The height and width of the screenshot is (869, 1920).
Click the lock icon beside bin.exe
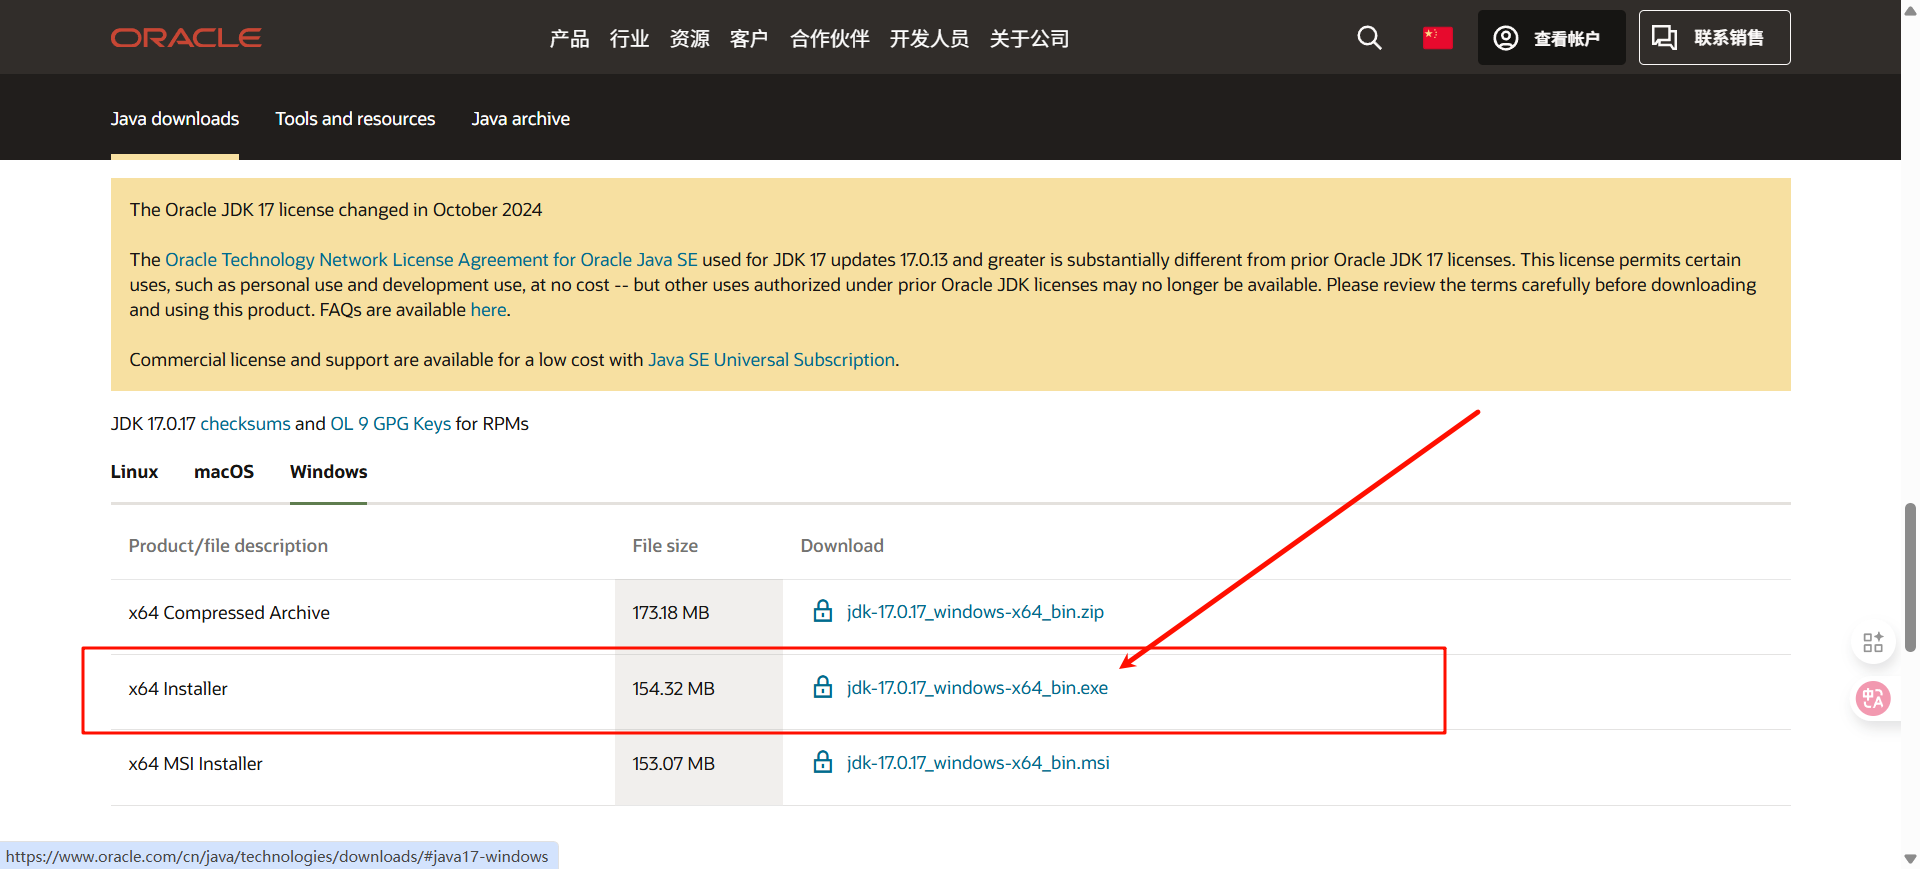click(x=823, y=687)
